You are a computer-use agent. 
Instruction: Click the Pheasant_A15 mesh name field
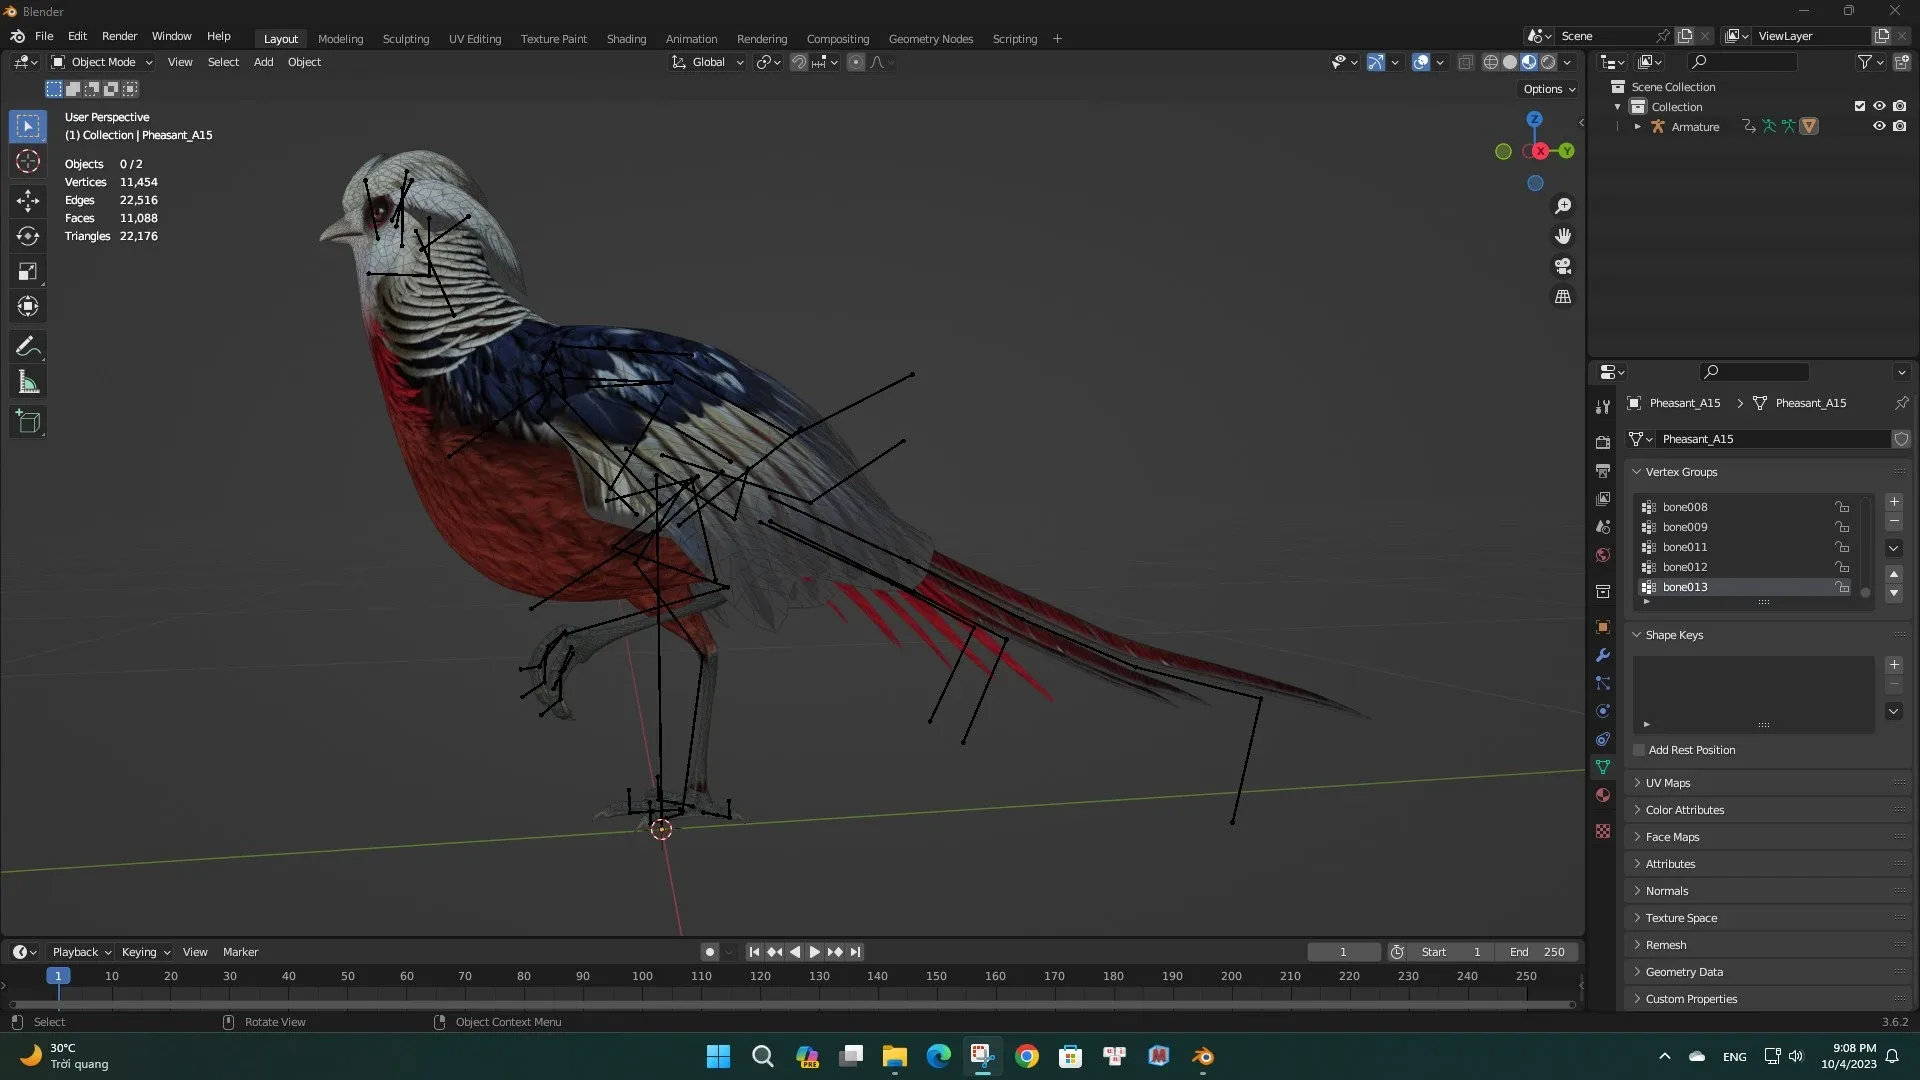click(x=1771, y=439)
